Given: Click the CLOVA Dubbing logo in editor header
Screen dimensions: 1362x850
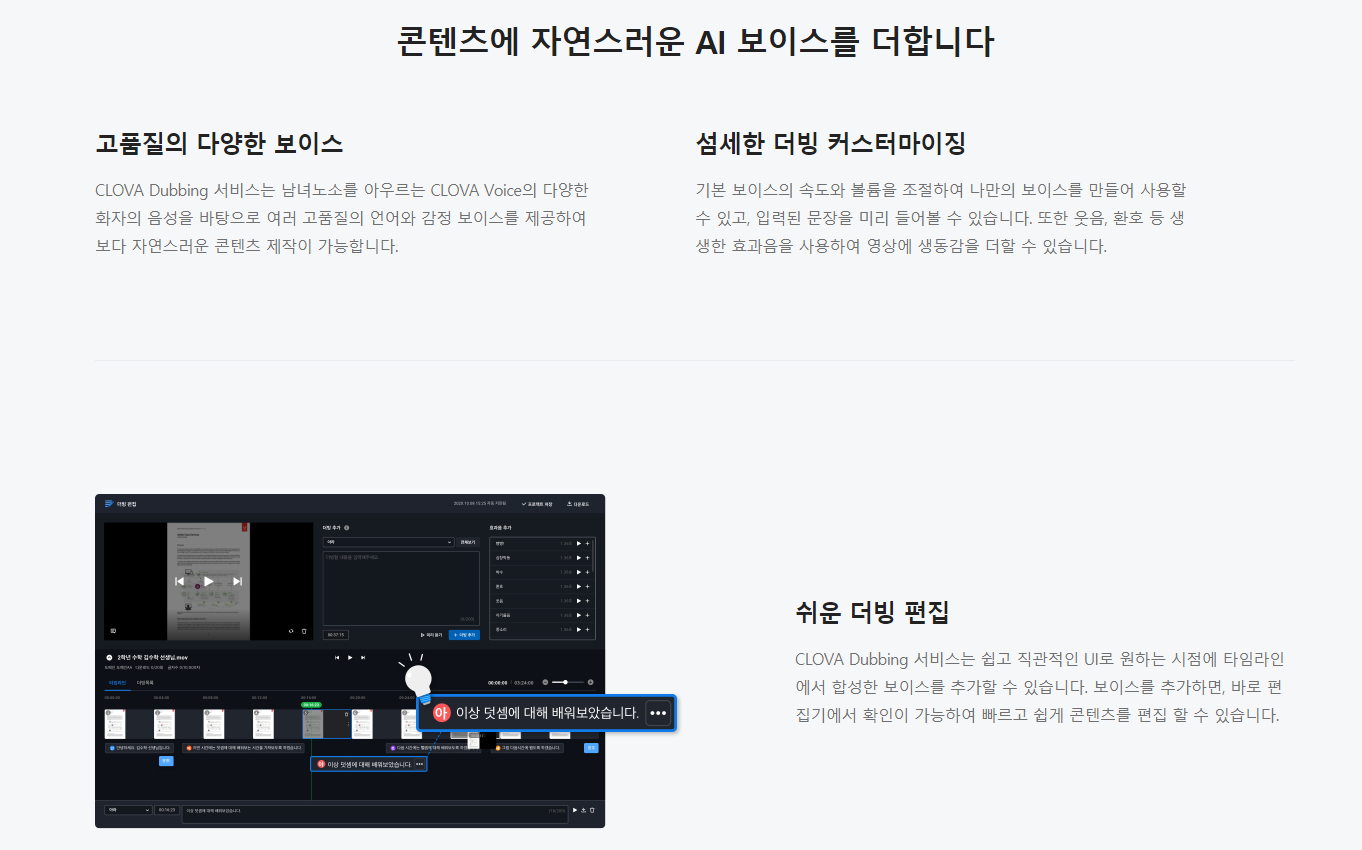Looking at the screenshot, I should 109,503.
